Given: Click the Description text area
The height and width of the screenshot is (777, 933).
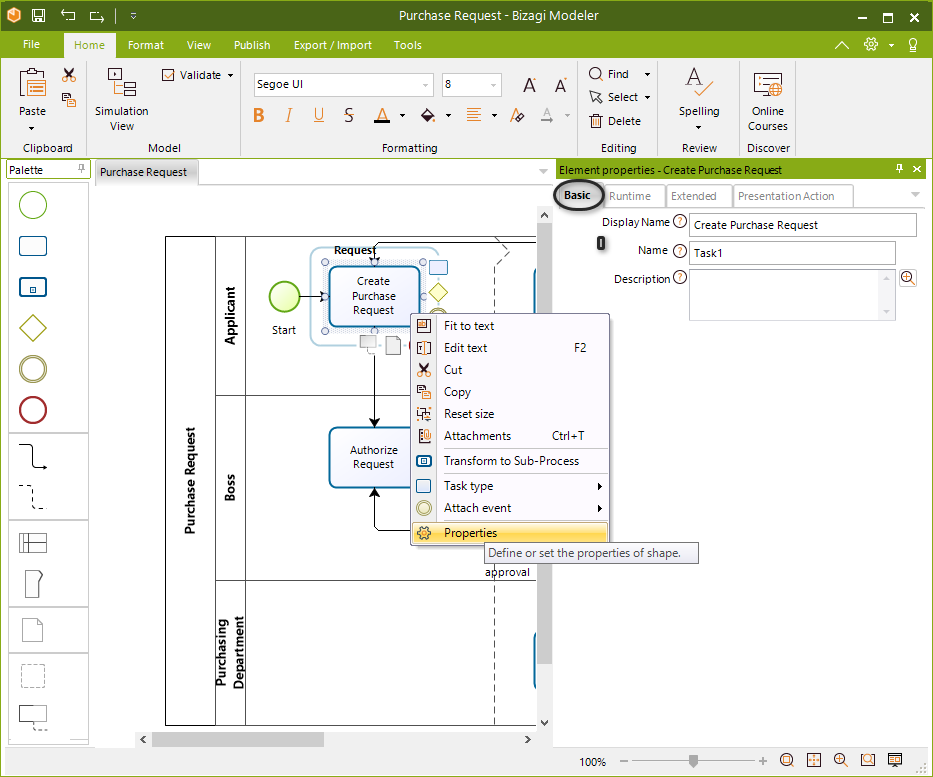Looking at the screenshot, I should click(792, 295).
